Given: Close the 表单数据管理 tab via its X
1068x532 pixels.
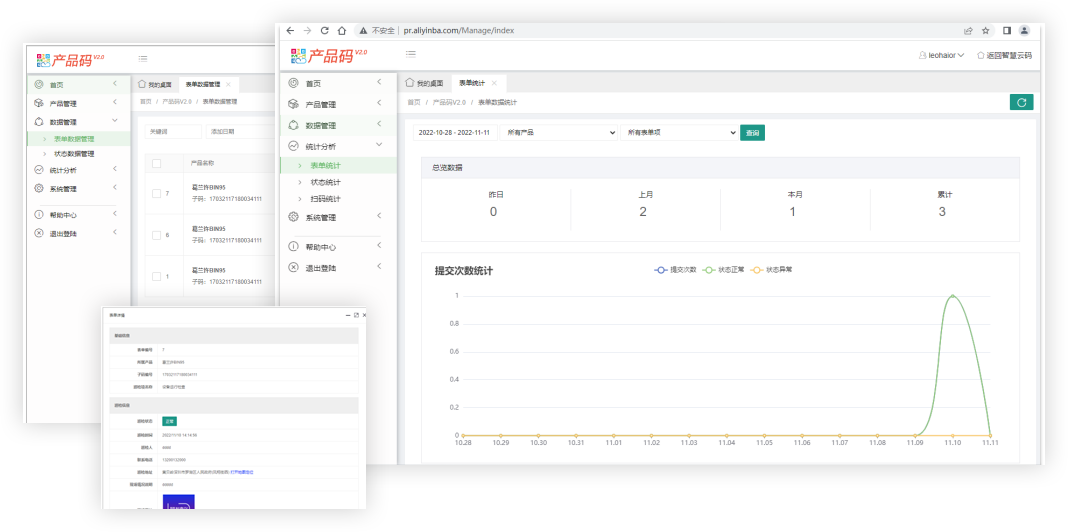Looking at the screenshot, I should coord(228,84).
